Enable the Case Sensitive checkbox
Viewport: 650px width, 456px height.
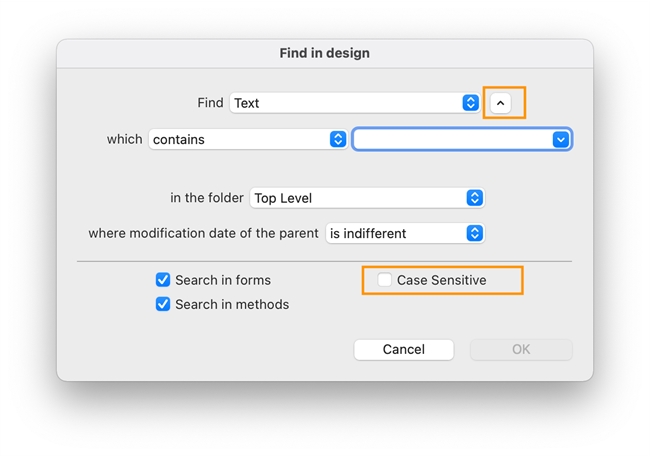[x=385, y=280]
